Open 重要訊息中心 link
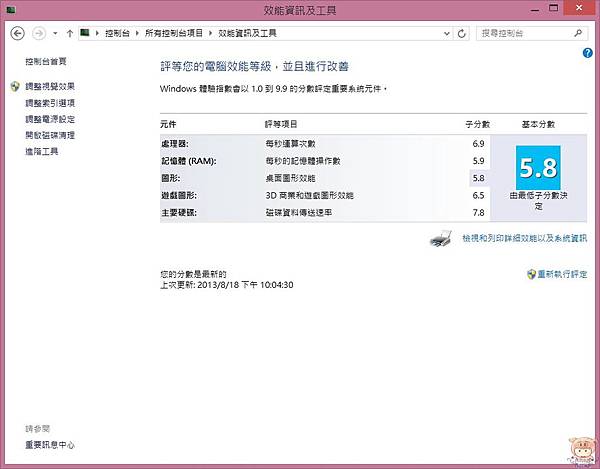 click(50, 445)
